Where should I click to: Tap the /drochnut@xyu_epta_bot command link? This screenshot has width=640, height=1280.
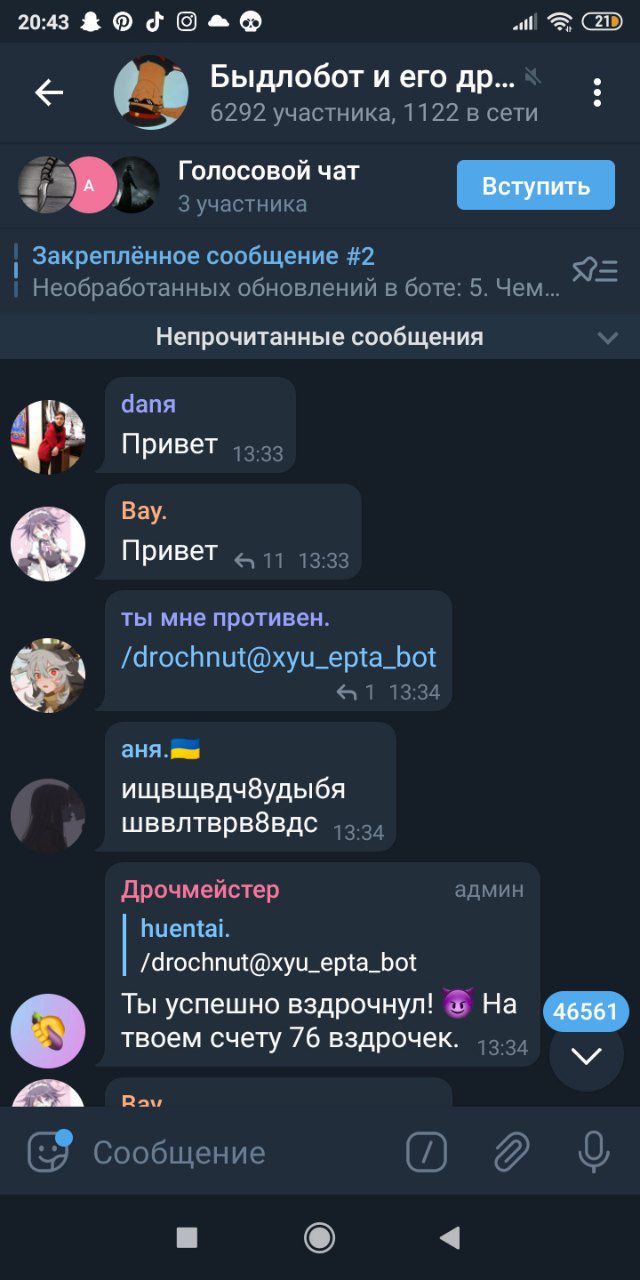[279, 657]
